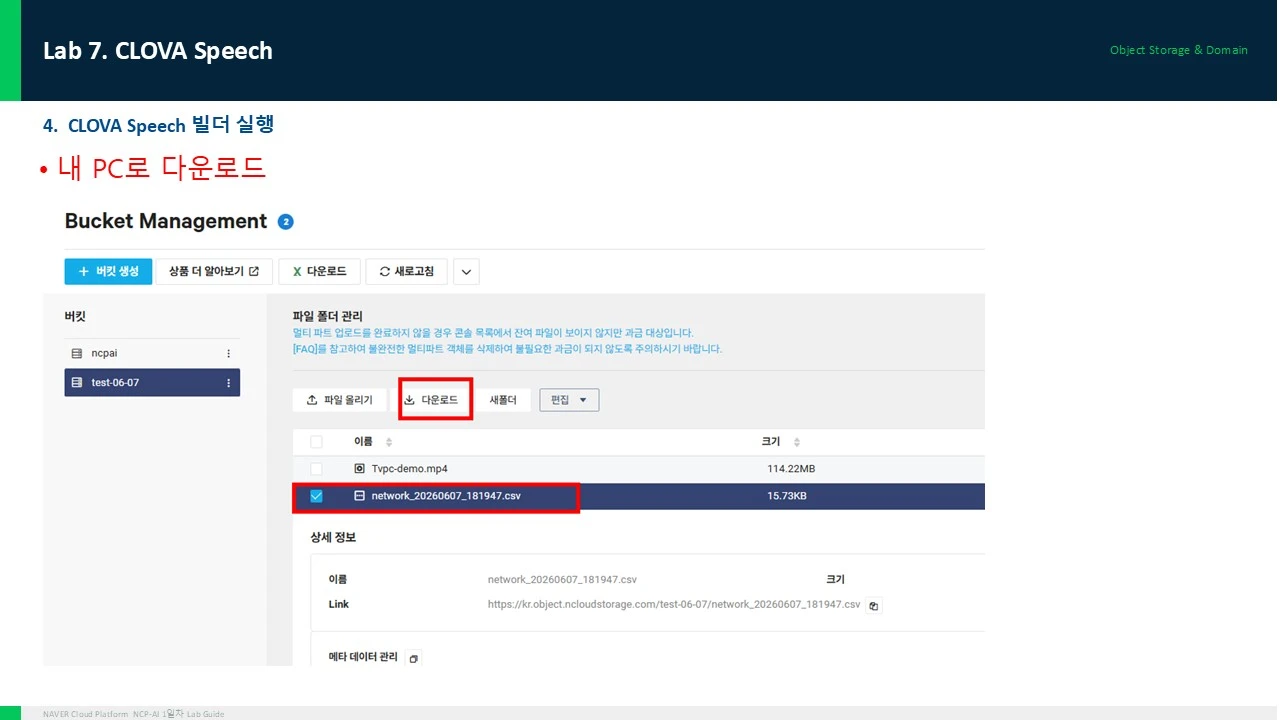Click the Tvpc-demo.mp4 file name
The image size is (1280, 720).
[409, 468]
